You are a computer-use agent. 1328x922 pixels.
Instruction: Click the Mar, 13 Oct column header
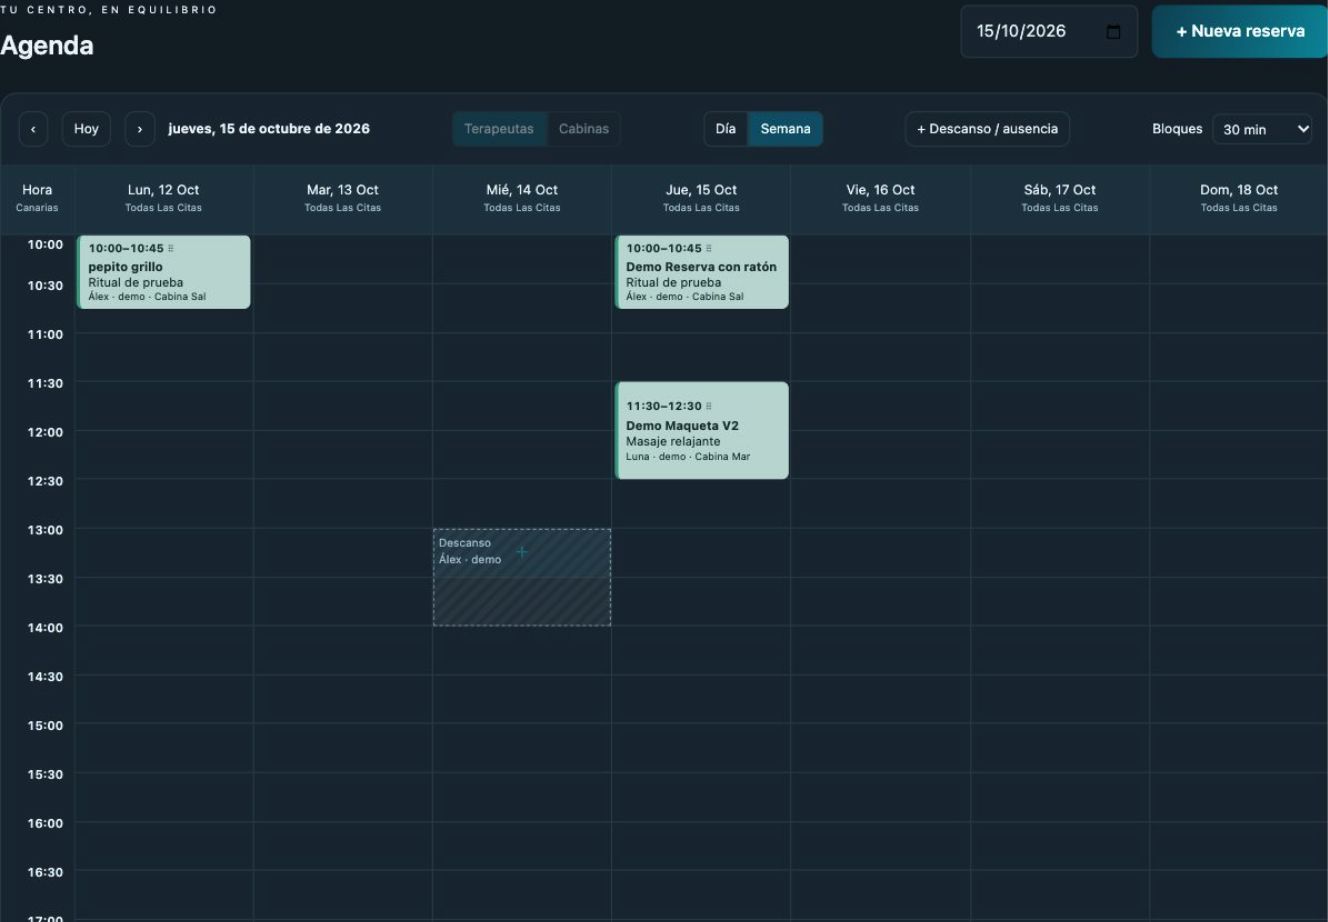pyautogui.click(x=343, y=198)
